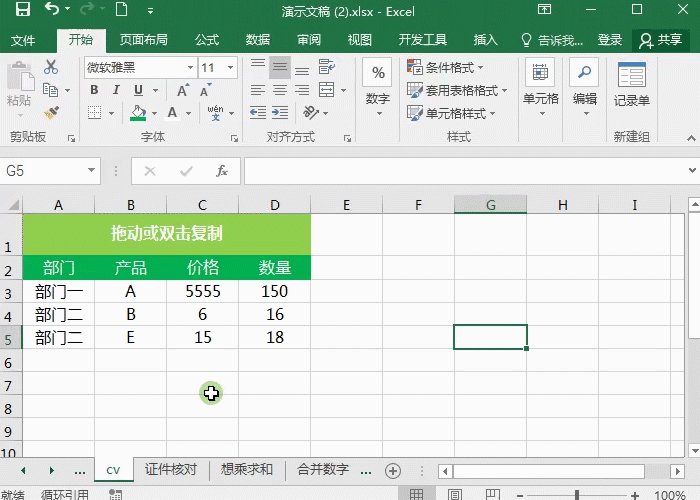Collapse the ribbon with the chevron
700x500 pixels.
coord(691,138)
